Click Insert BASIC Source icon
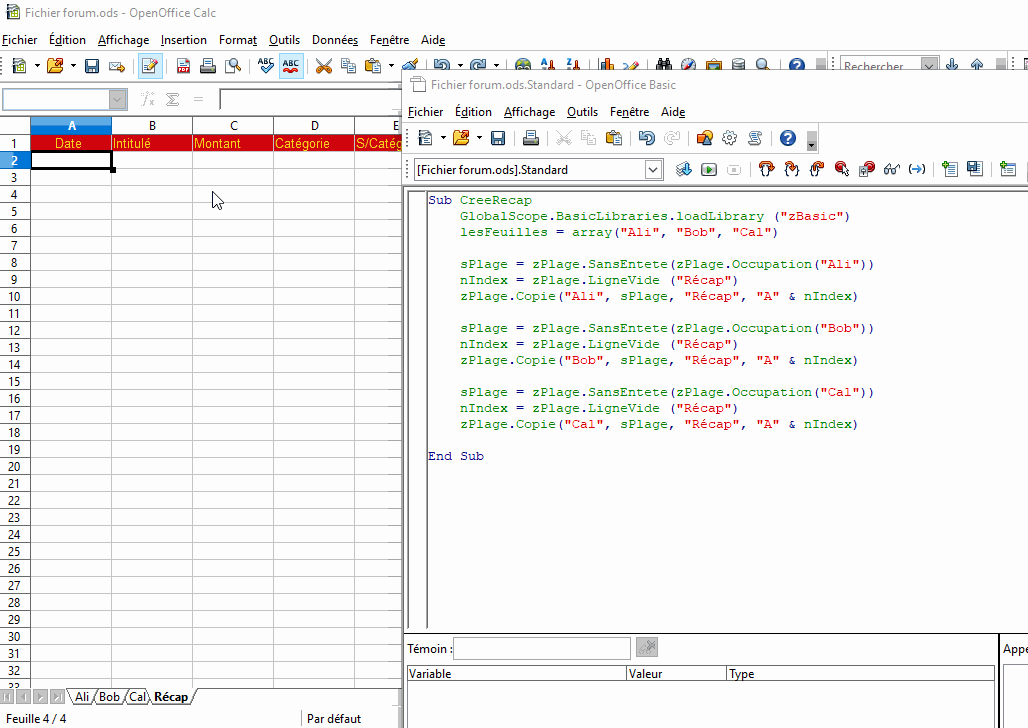 pyautogui.click(x=949, y=170)
